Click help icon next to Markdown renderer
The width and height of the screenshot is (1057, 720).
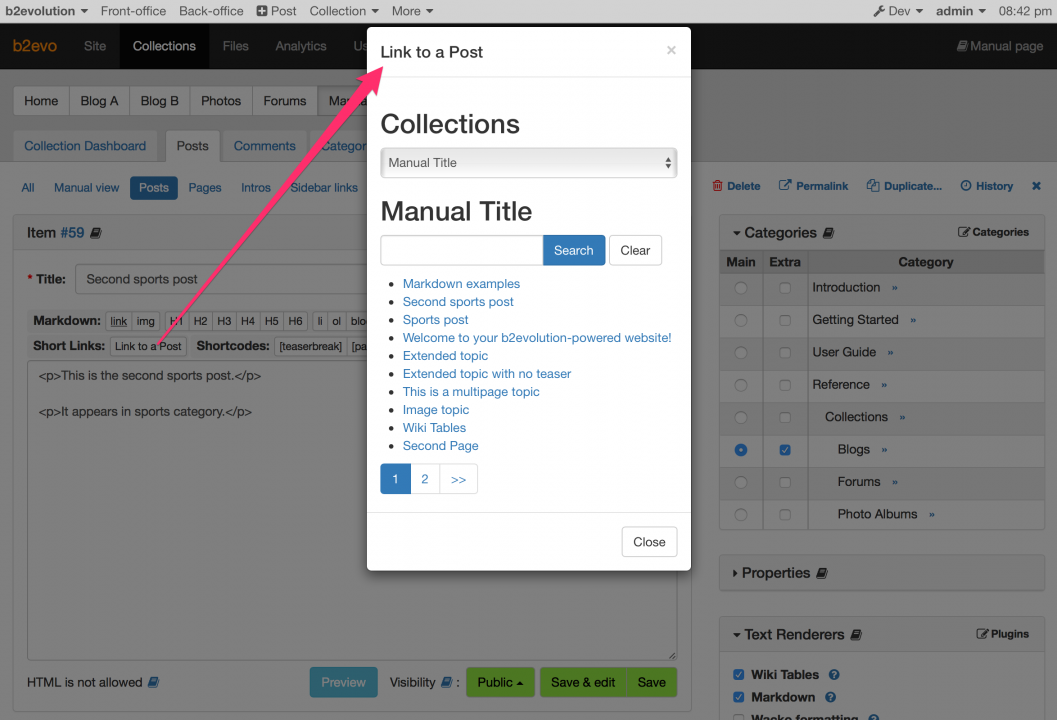pyautogui.click(x=830, y=697)
